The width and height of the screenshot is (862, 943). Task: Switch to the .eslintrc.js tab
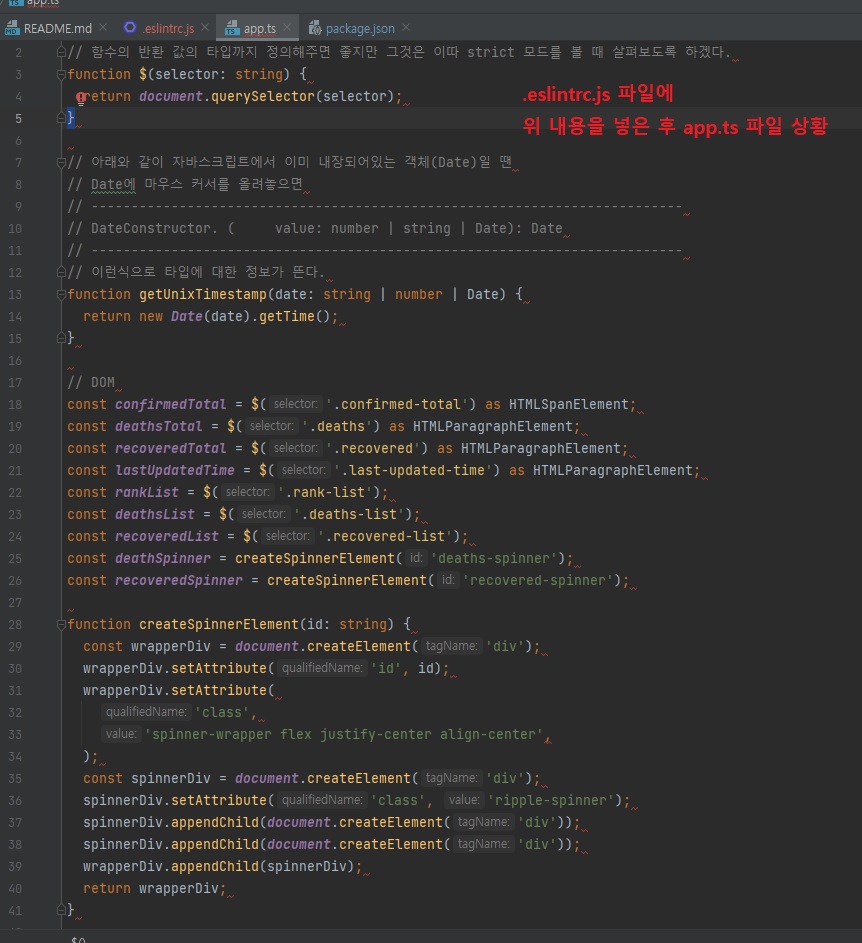[x=167, y=29]
